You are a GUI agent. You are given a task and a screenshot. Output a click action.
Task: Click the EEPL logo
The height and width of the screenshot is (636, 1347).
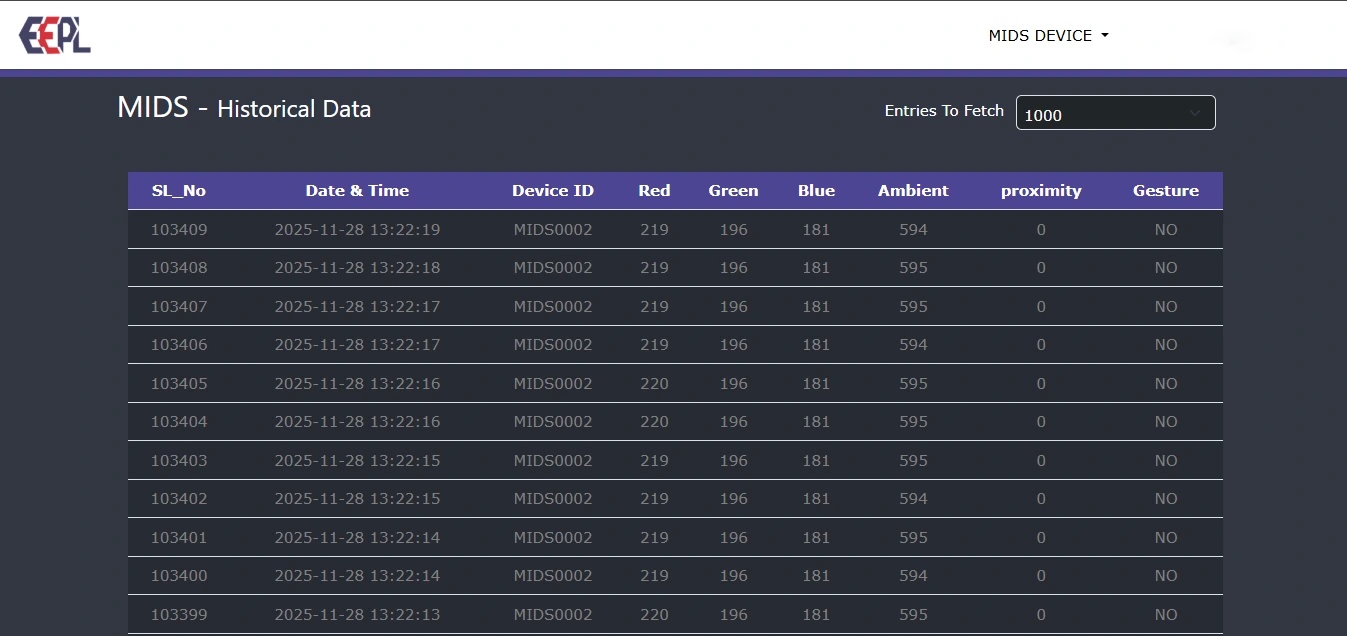point(55,35)
